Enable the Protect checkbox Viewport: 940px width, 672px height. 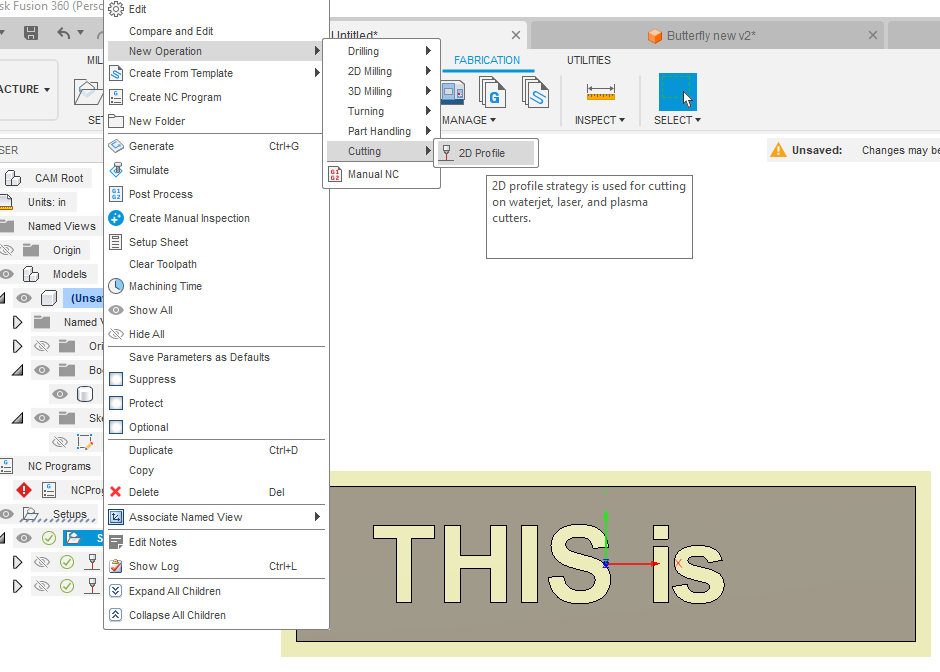tap(116, 404)
